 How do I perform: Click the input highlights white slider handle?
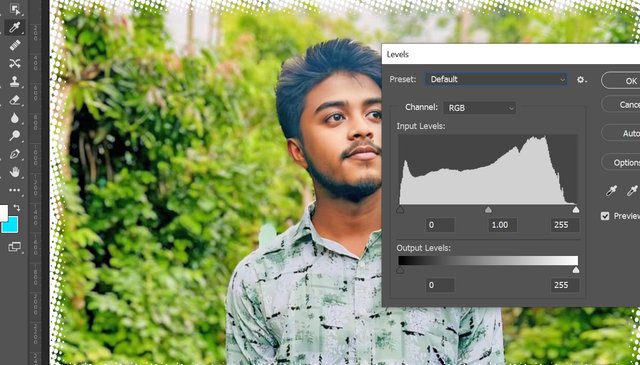[x=576, y=209]
